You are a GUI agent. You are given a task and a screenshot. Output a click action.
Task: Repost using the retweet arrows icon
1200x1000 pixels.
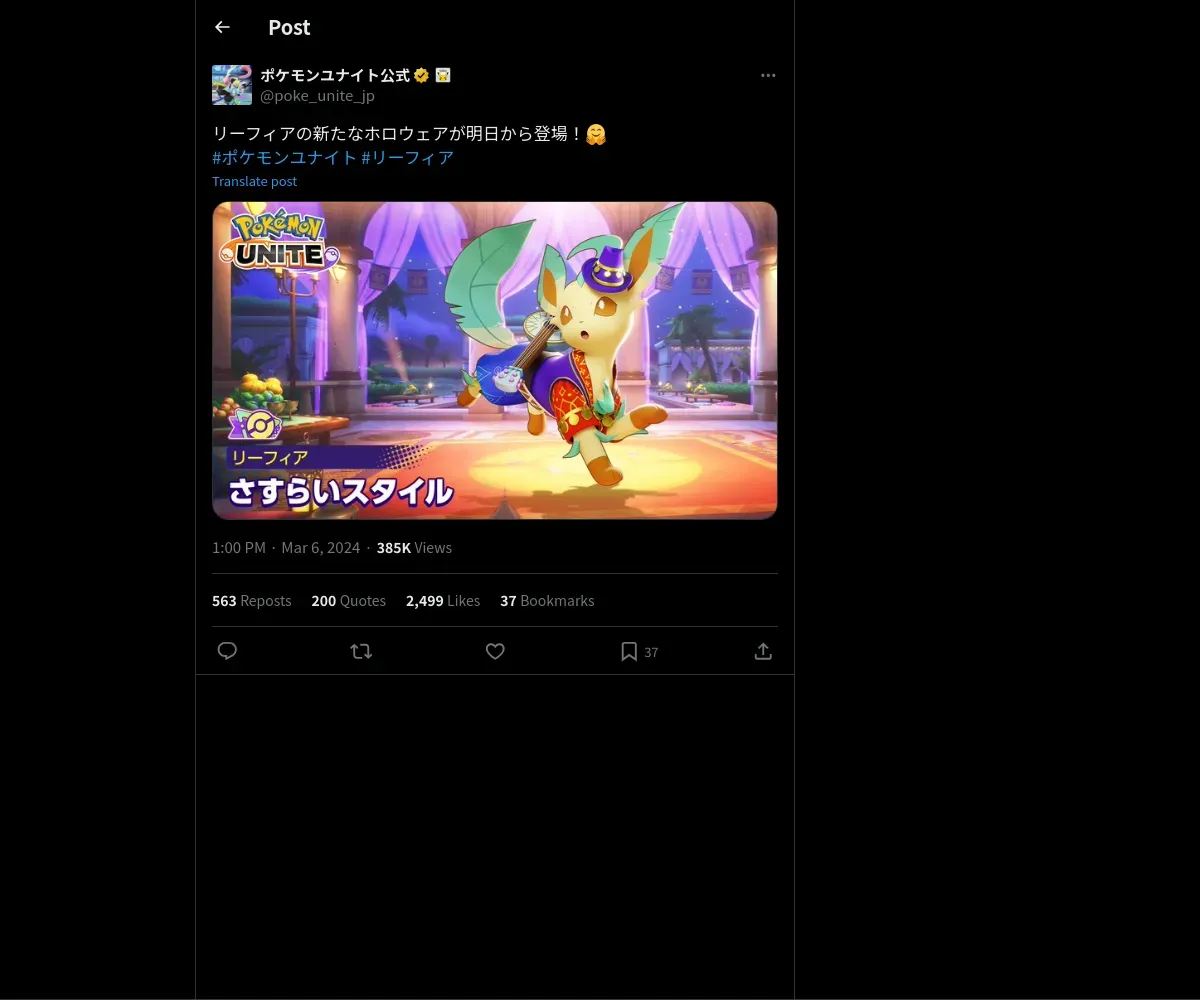tap(361, 651)
